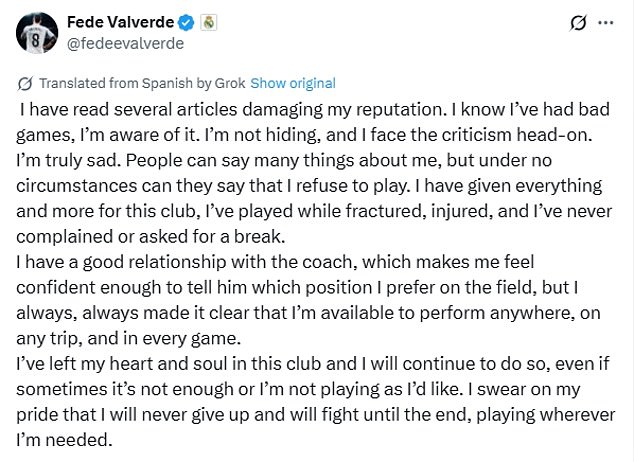This screenshot has width=634, height=462.
Task: Click the small Grok icon beside translation note
Action: coord(25,83)
